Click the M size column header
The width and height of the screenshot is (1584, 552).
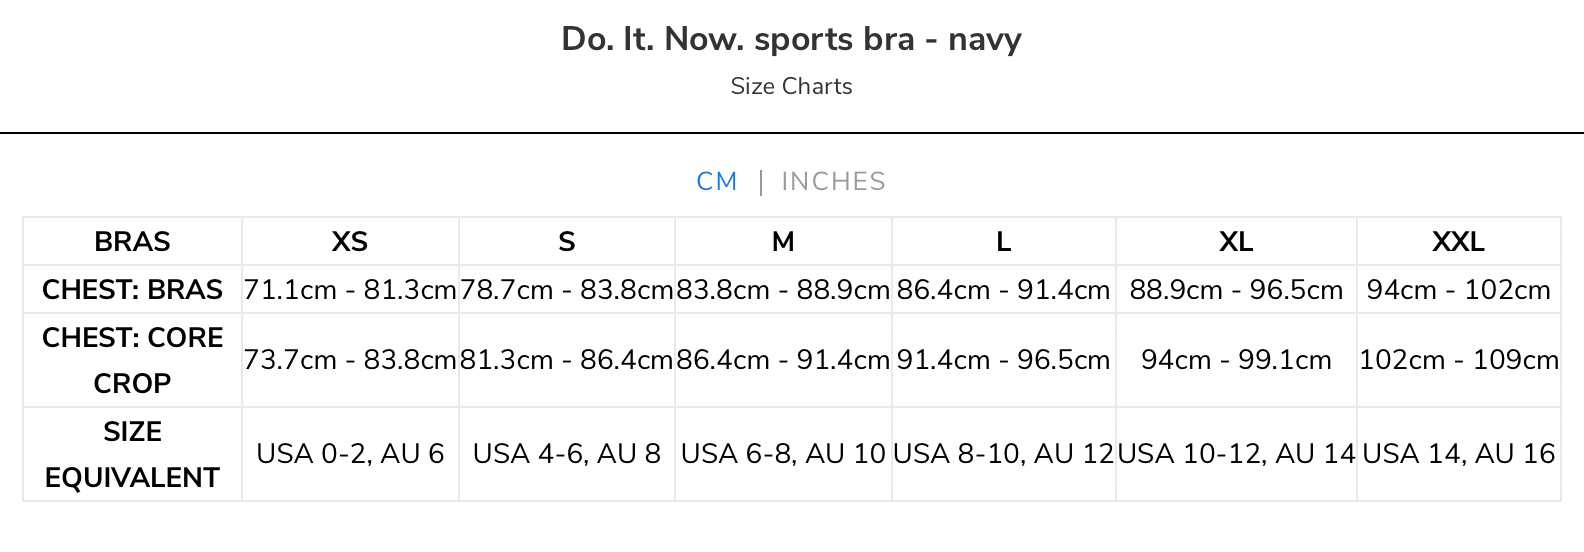[x=783, y=241]
